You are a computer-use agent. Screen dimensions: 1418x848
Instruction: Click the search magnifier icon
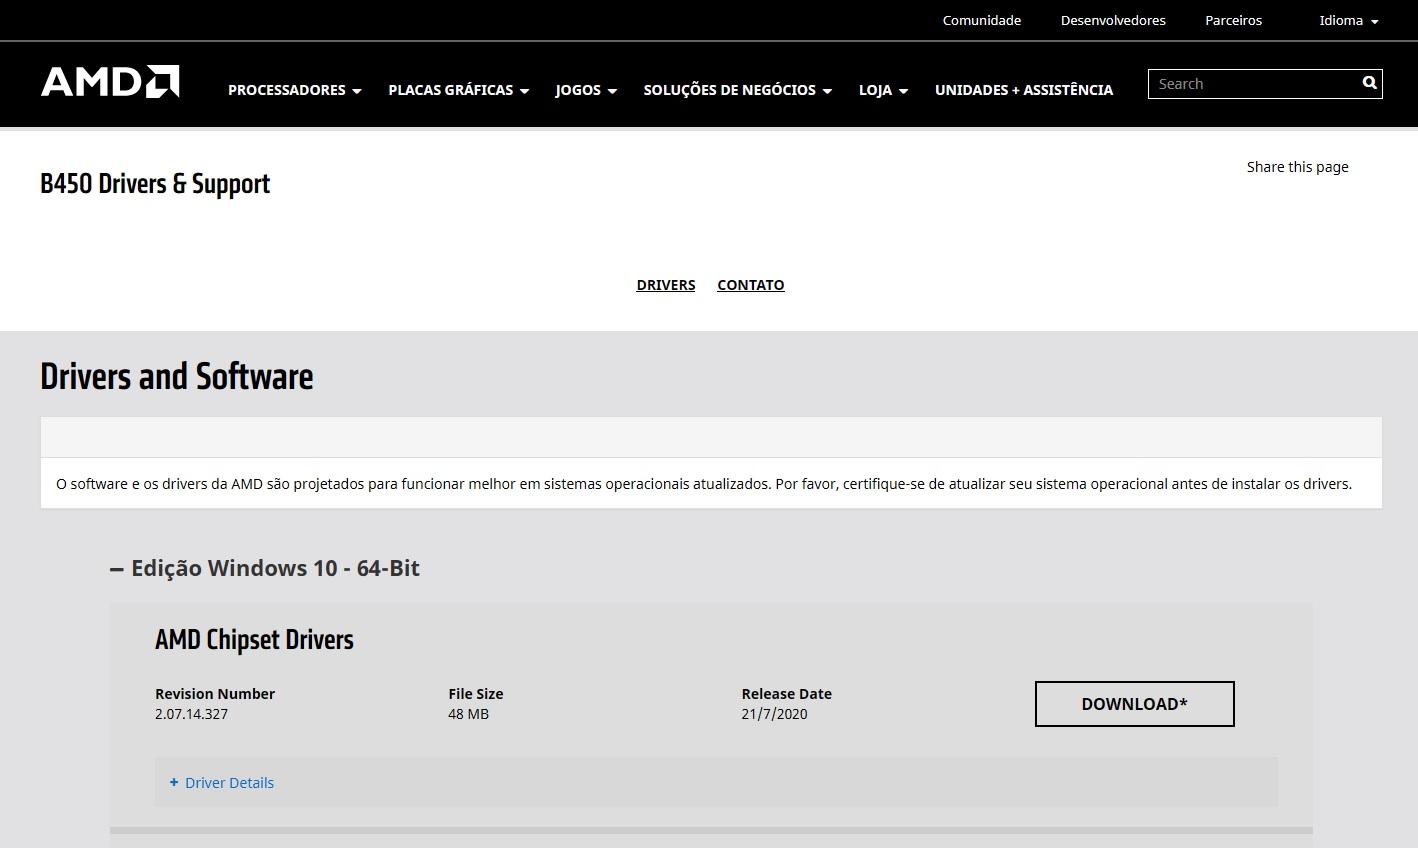pyautogui.click(x=1369, y=83)
